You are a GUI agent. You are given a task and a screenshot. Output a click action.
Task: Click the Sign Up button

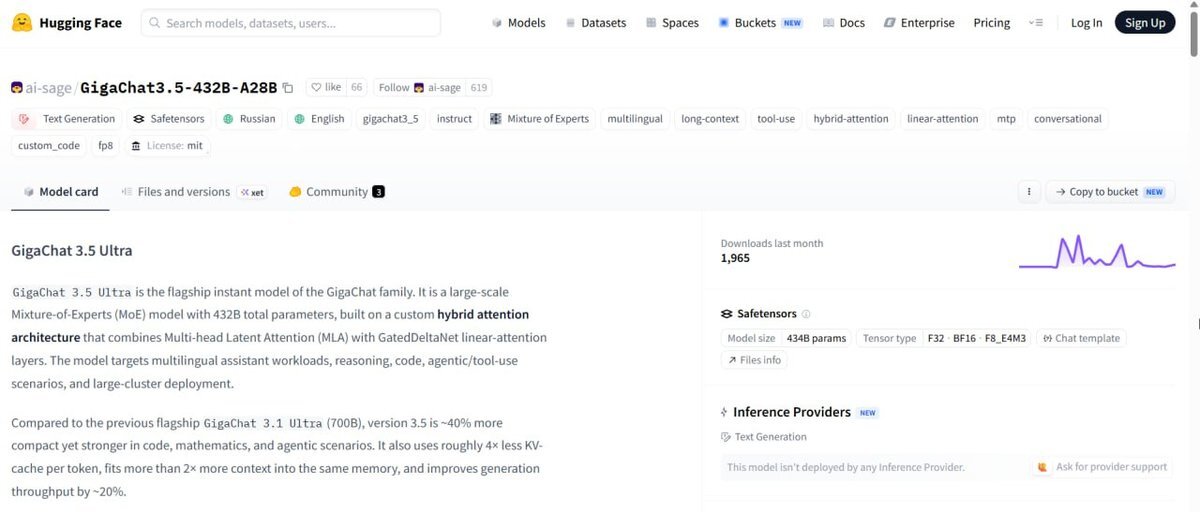tap(1145, 23)
